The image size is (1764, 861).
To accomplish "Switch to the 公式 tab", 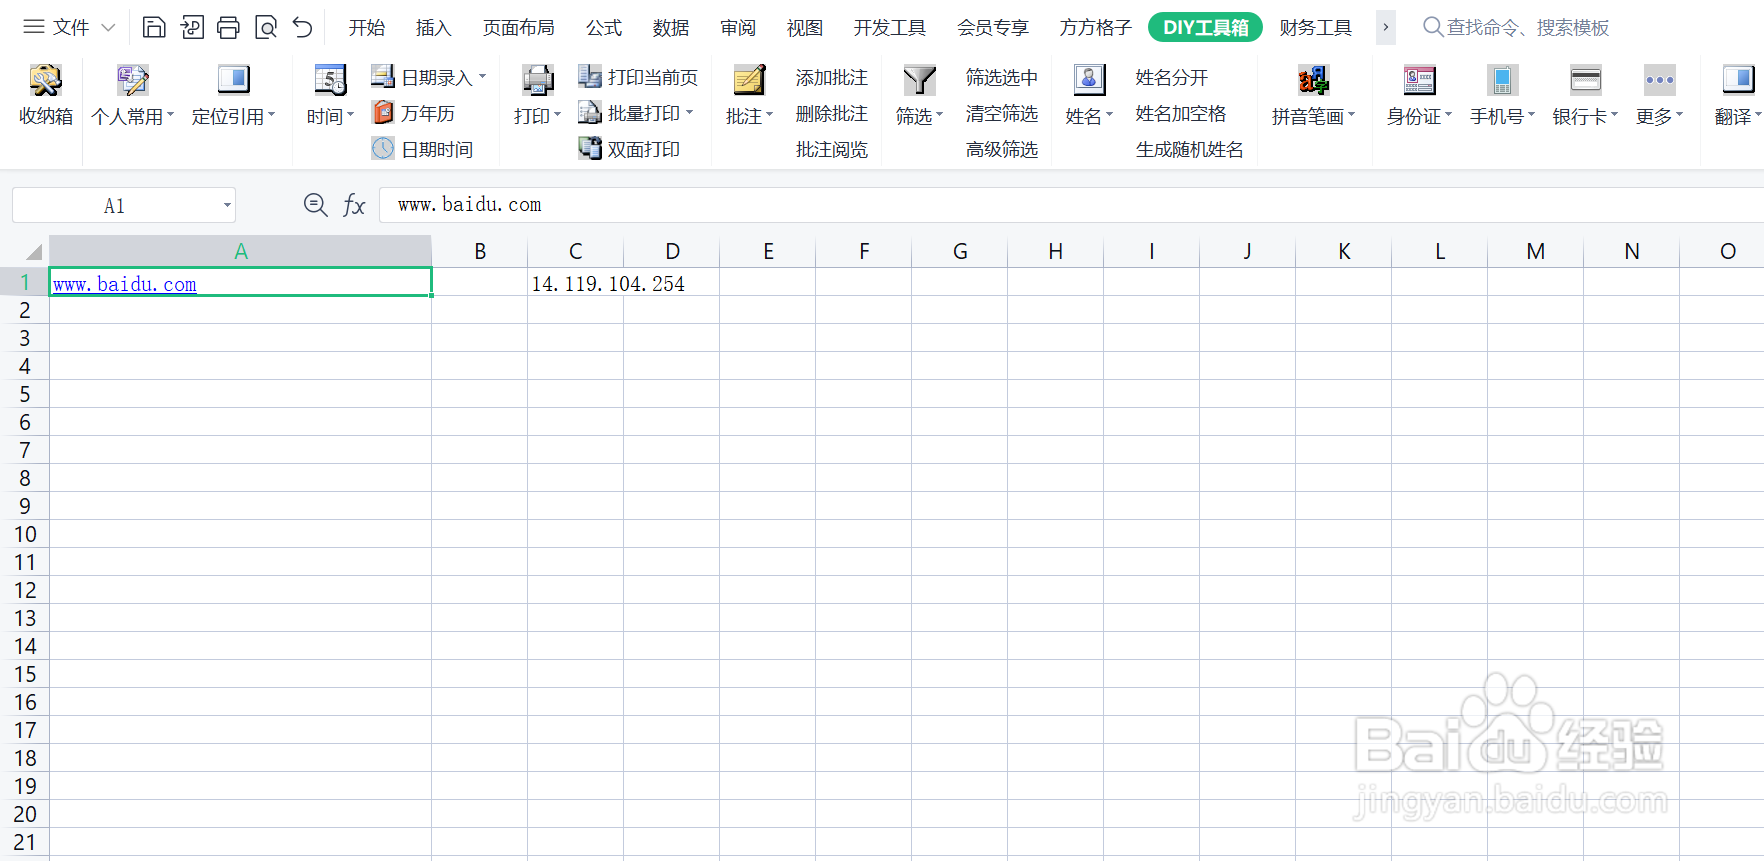I will pyautogui.click(x=604, y=28).
